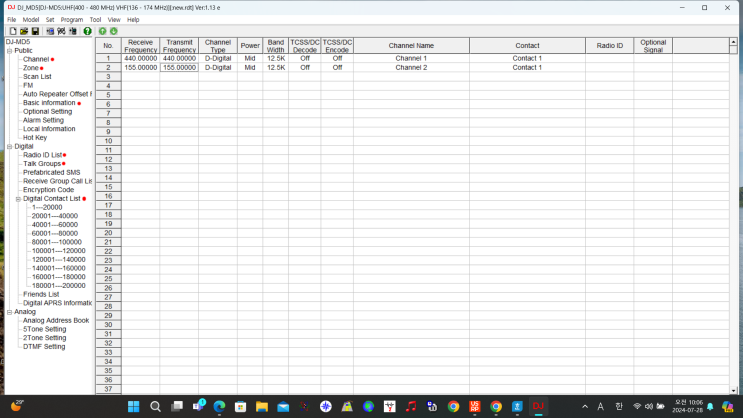The height and width of the screenshot is (418, 743).
Task: Open DTMF Setting tree item
Action: click(44, 346)
